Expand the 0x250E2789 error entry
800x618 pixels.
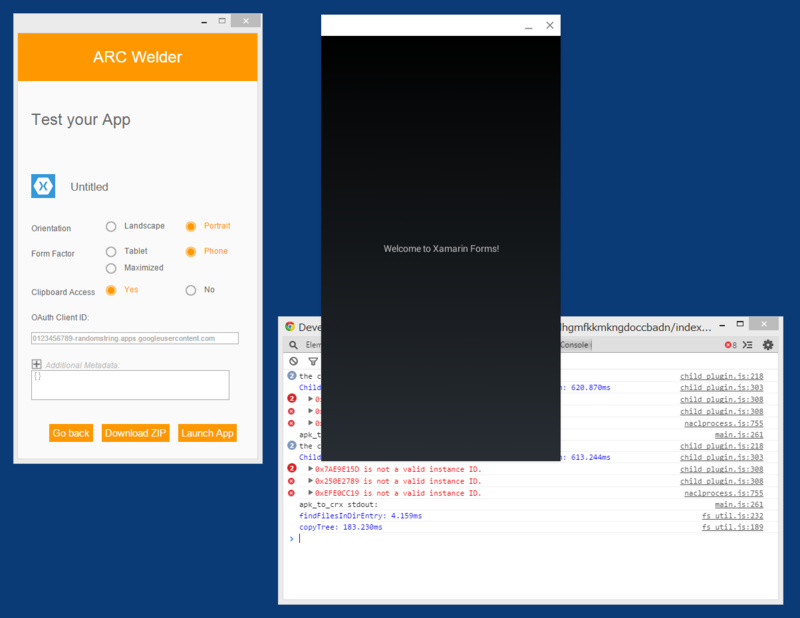coord(310,481)
